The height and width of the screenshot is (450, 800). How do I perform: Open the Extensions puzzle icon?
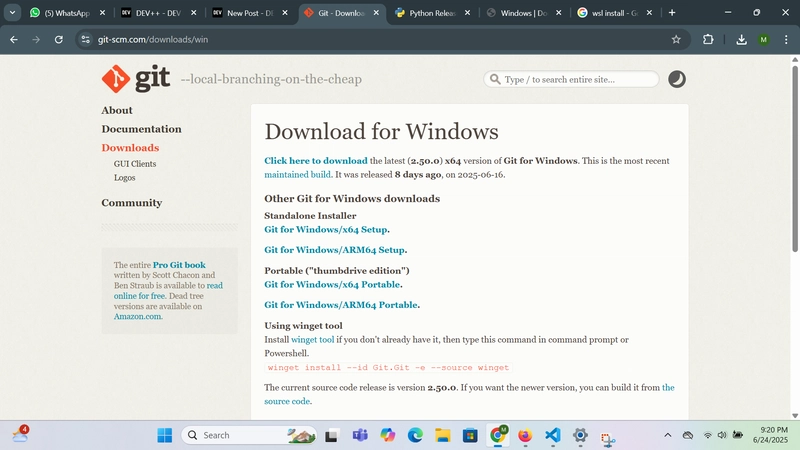(708, 39)
